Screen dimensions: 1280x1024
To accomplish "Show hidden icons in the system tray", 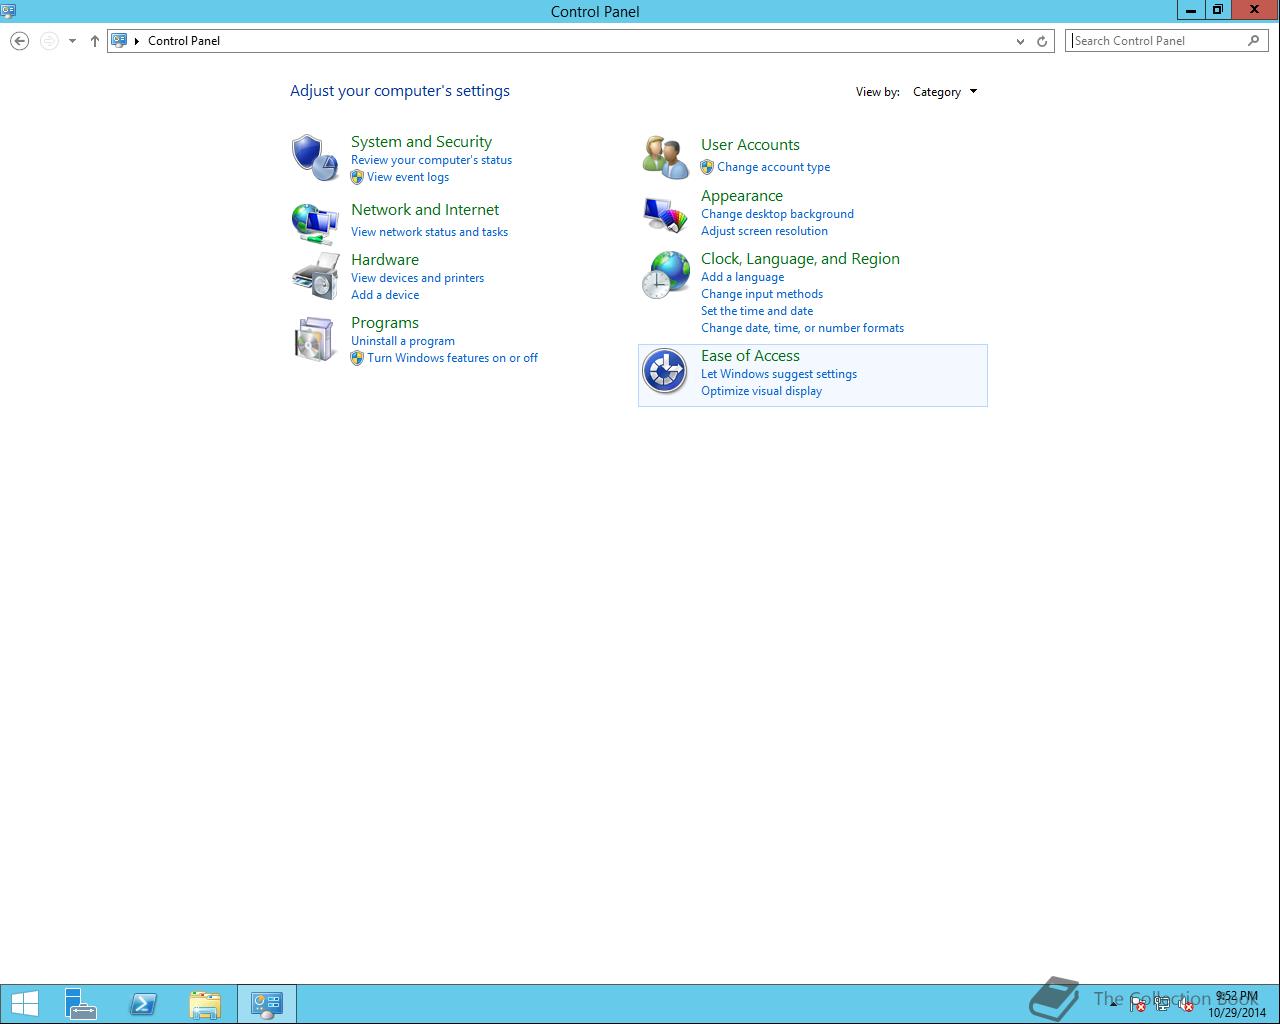I will [x=1113, y=1004].
